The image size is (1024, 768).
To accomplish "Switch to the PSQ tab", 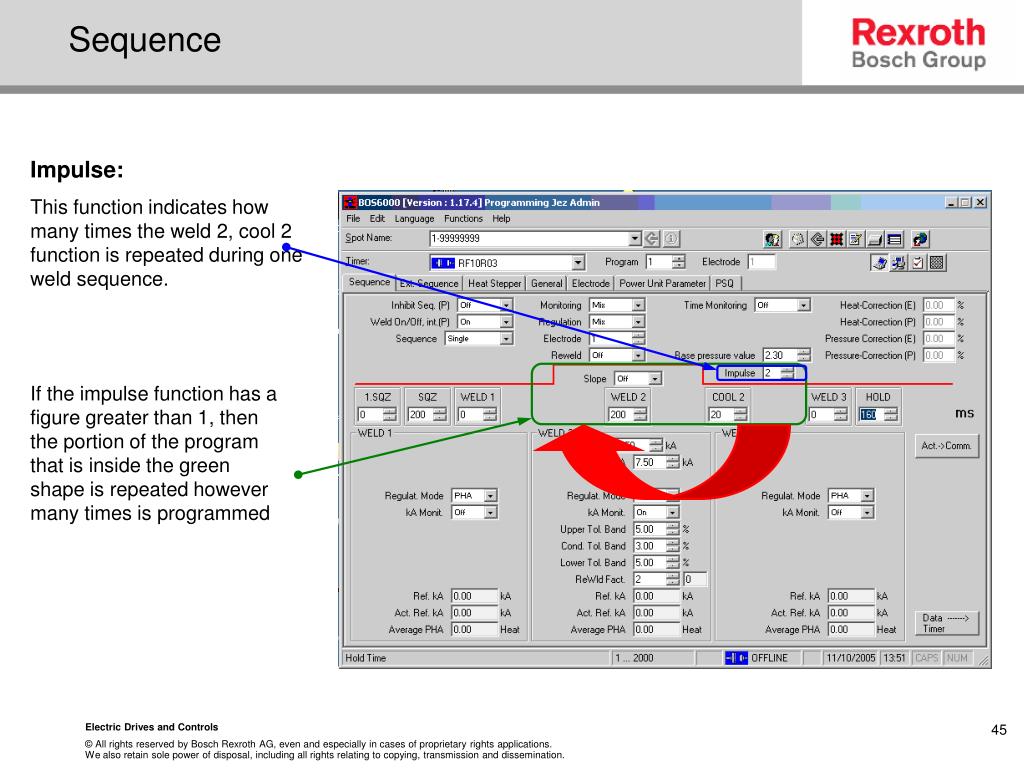I will (725, 283).
